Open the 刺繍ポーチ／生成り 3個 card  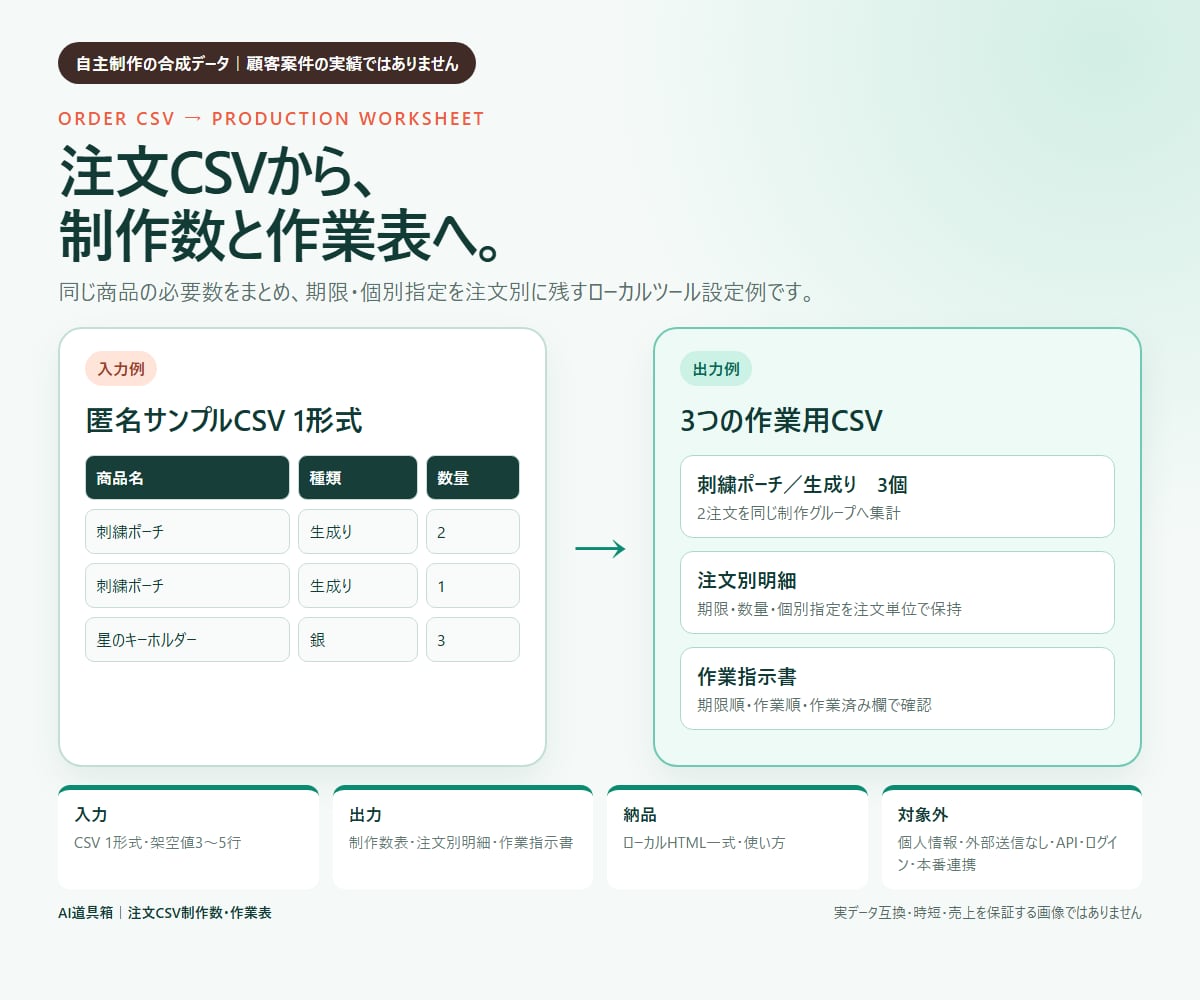[x=897, y=497]
